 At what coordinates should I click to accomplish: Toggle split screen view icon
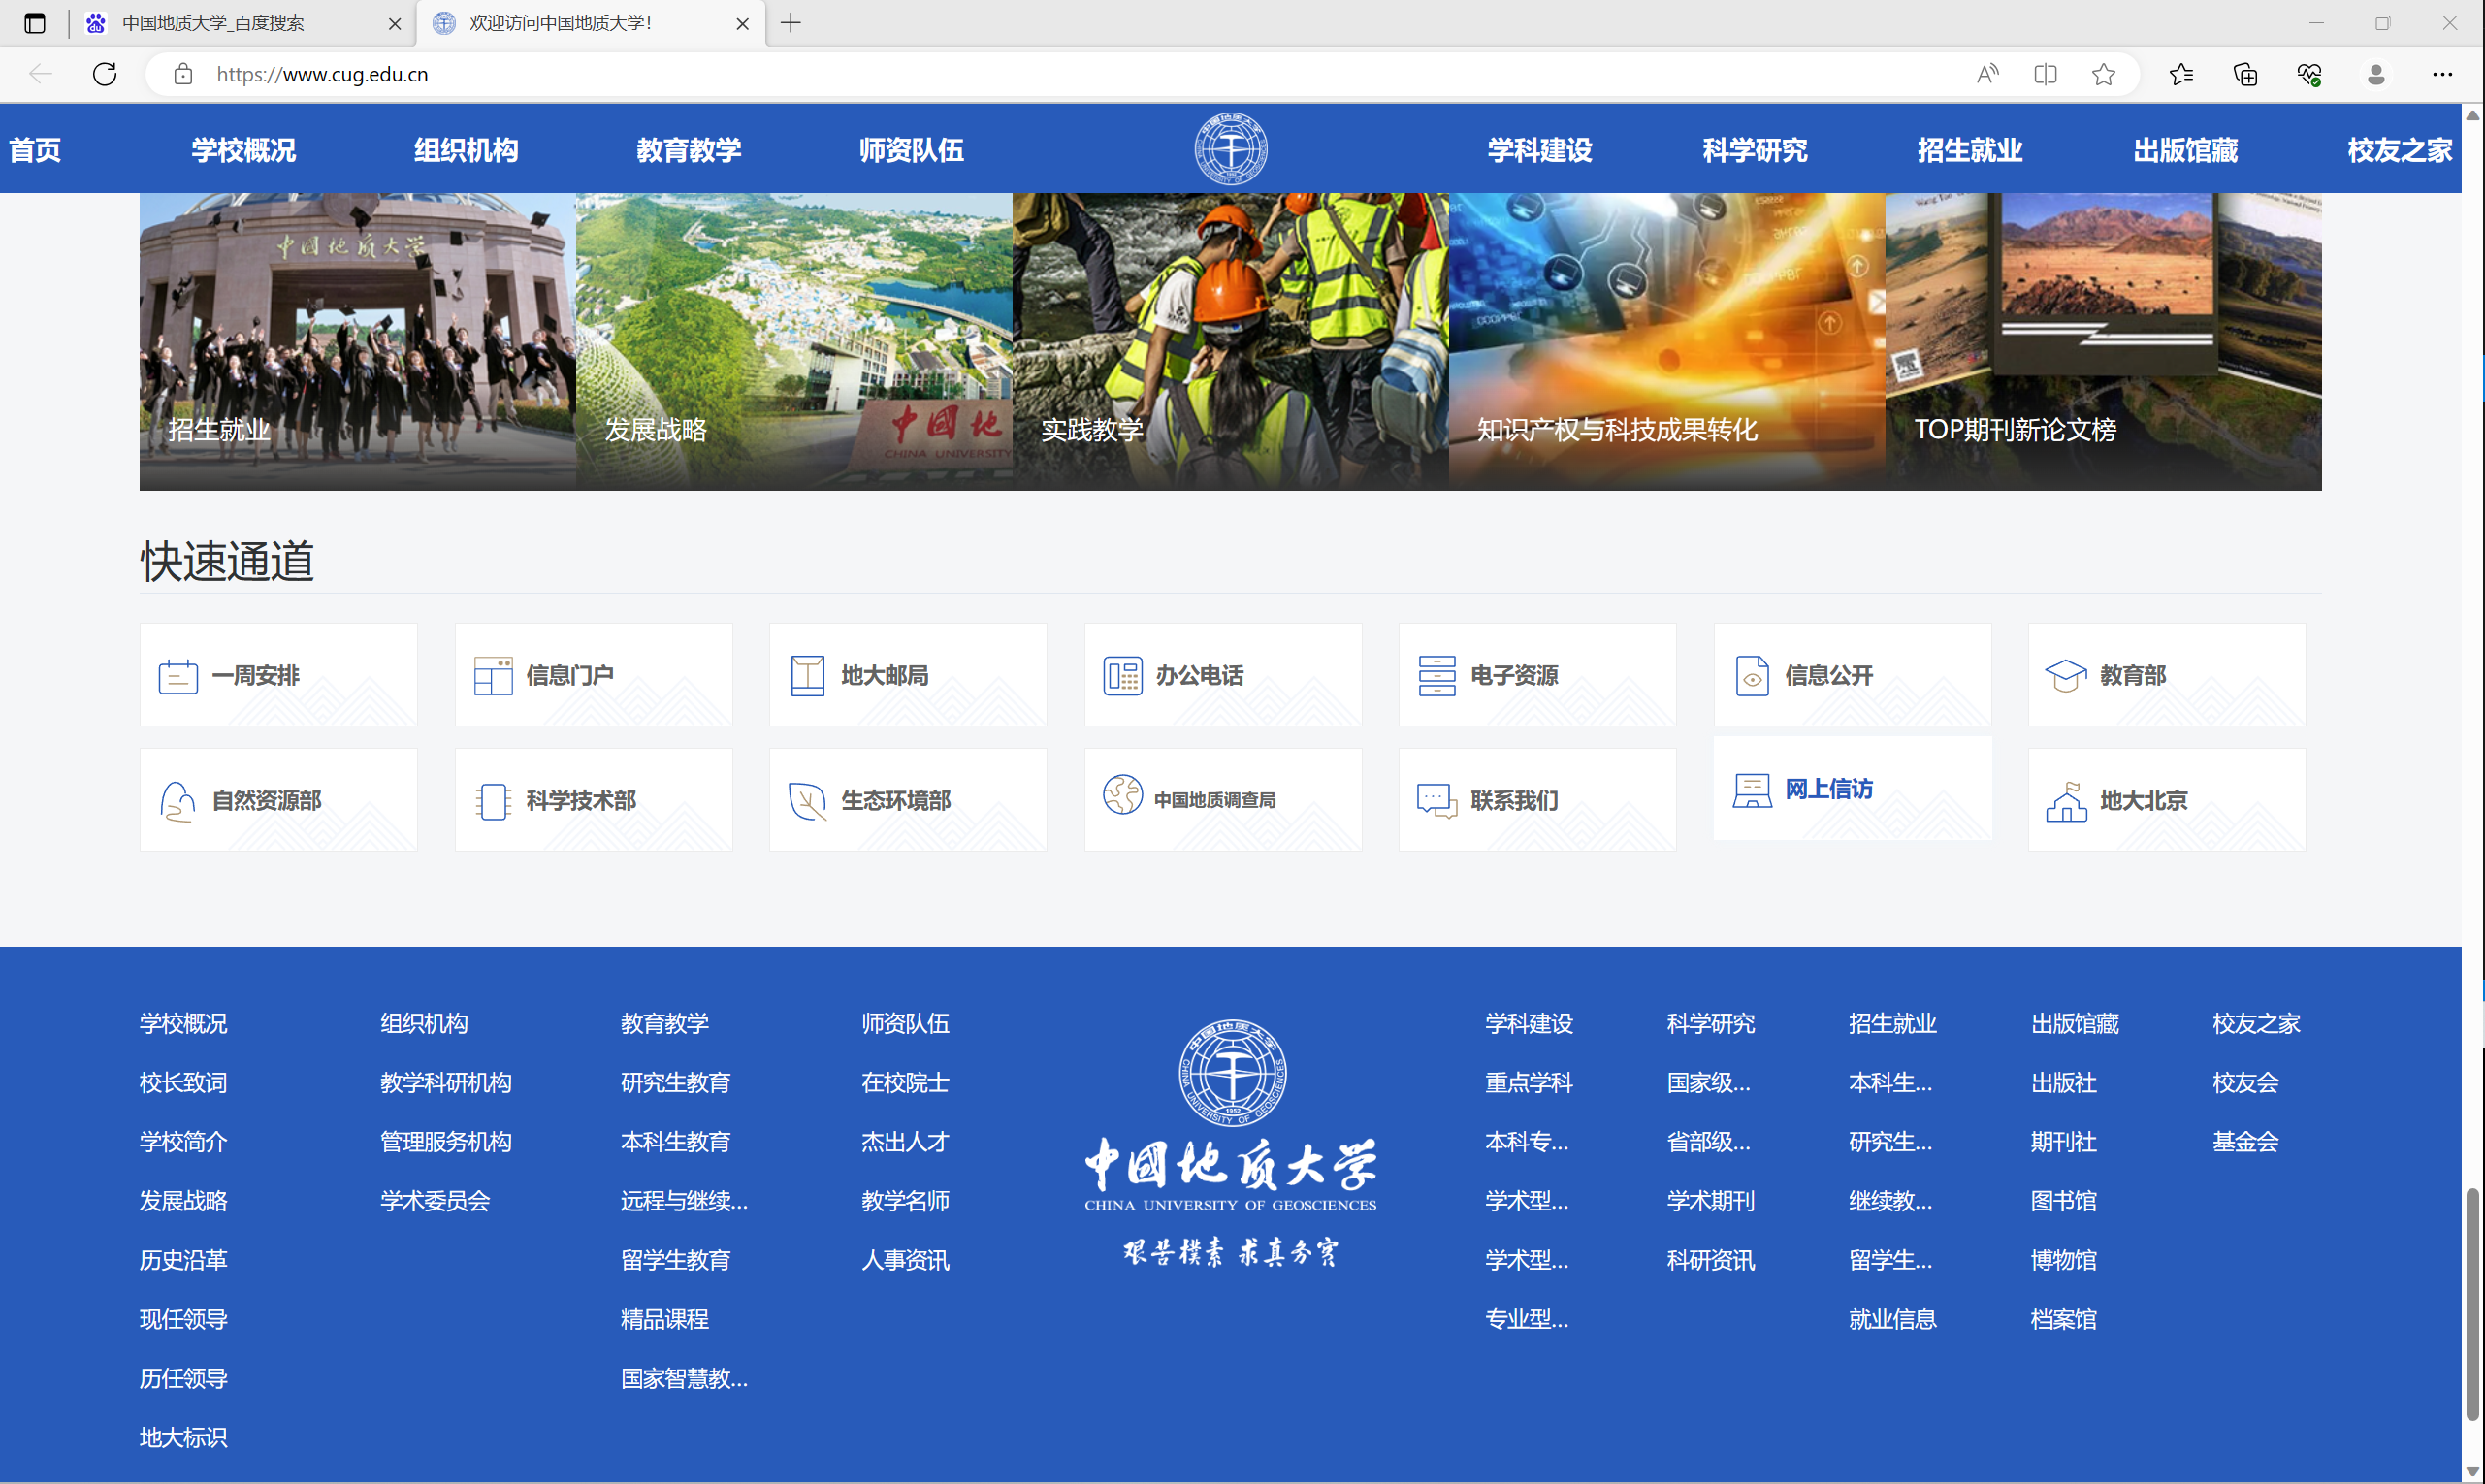pyautogui.click(x=2045, y=74)
